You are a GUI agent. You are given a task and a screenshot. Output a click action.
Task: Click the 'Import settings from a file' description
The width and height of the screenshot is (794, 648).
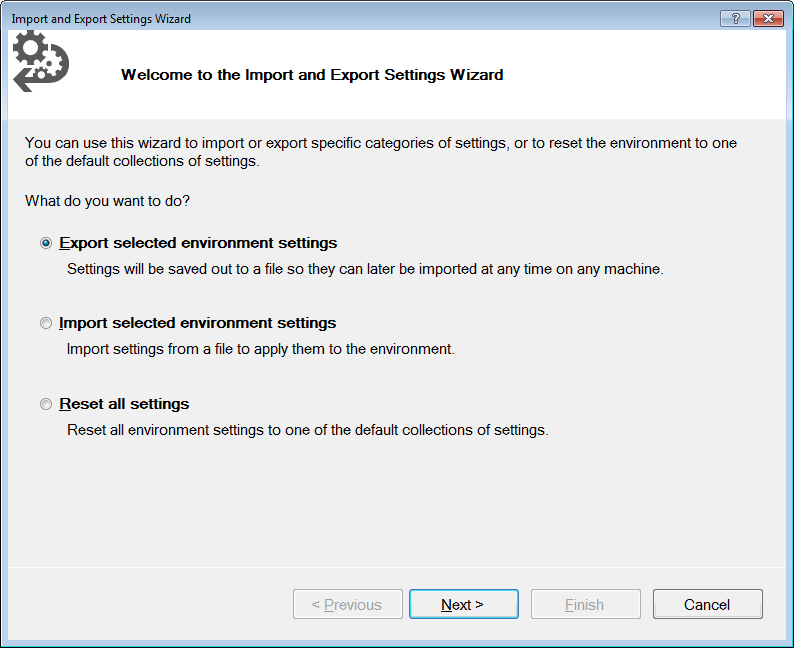pos(260,349)
